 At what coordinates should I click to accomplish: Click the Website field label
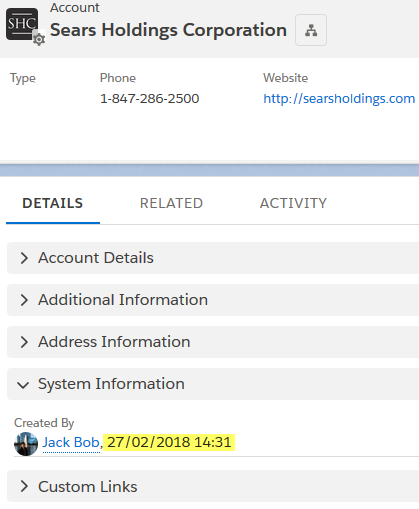coord(285,78)
